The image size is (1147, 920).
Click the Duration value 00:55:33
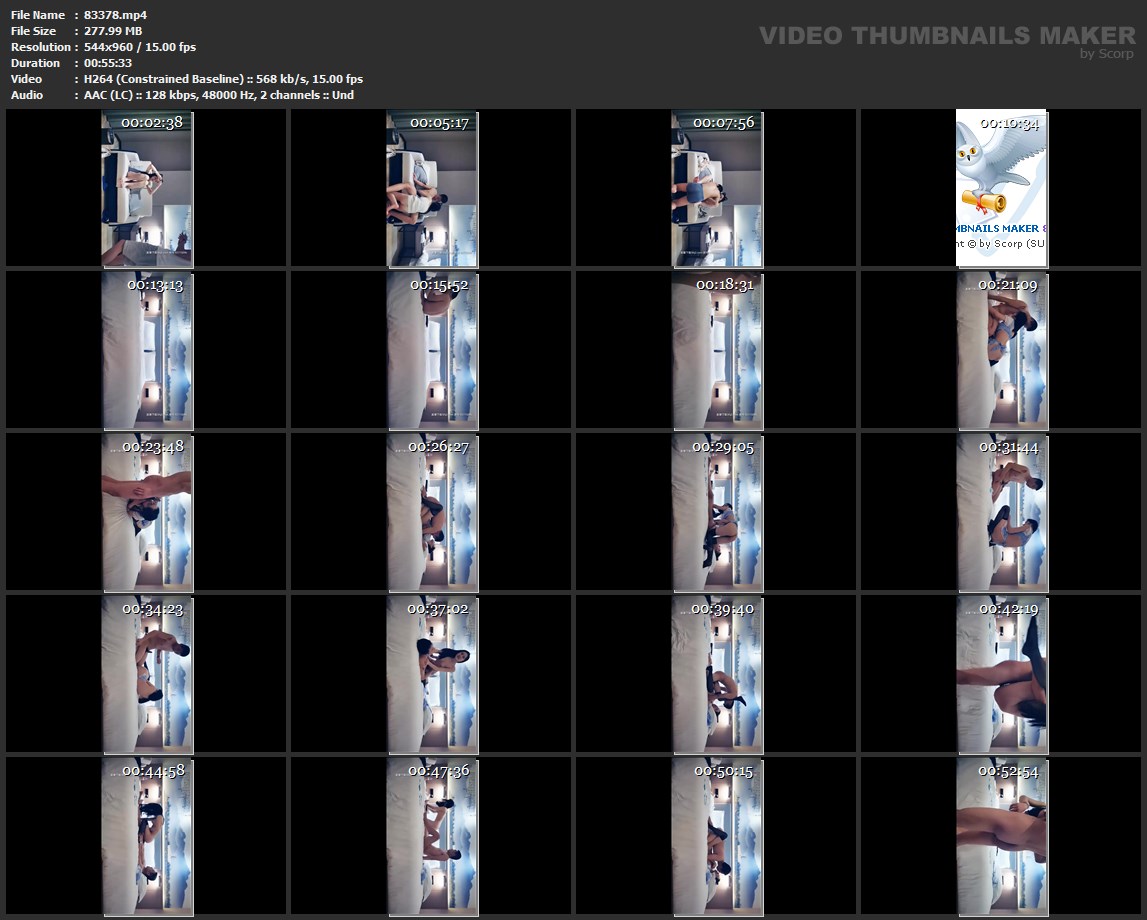(108, 63)
